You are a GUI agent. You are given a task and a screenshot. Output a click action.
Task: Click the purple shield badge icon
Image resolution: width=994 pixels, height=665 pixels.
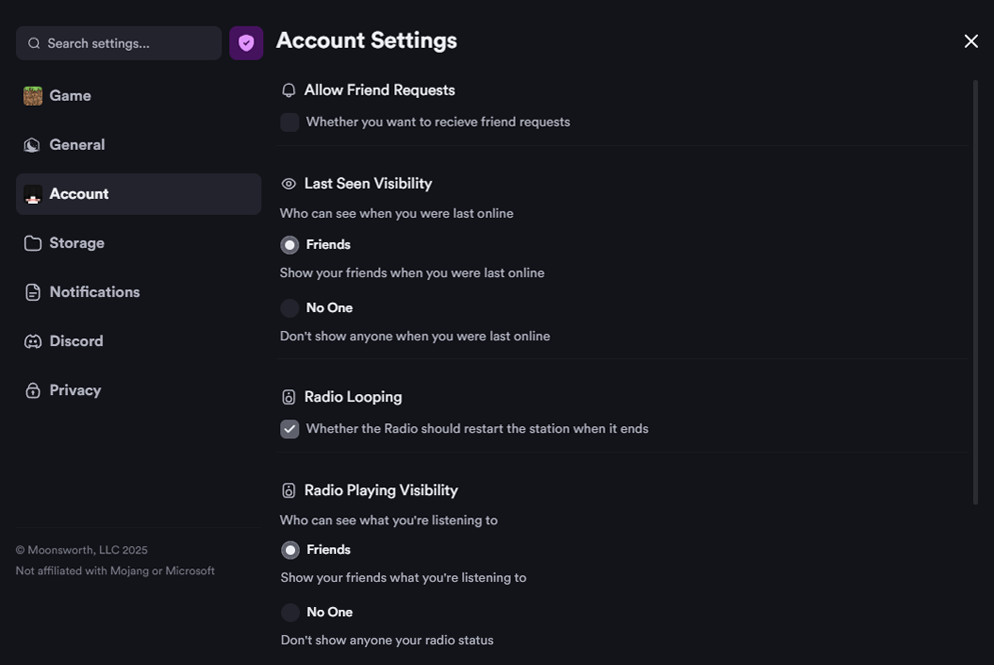246,43
